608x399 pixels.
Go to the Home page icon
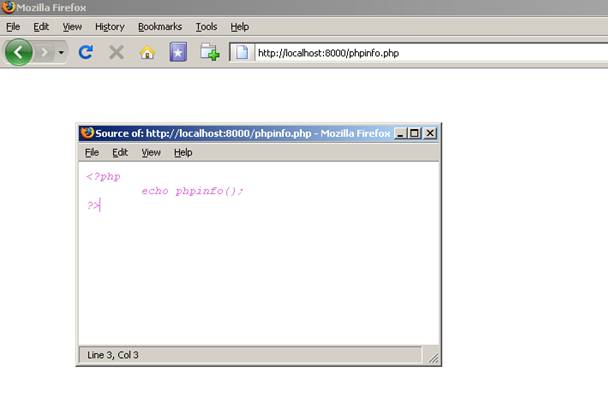click(147, 52)
